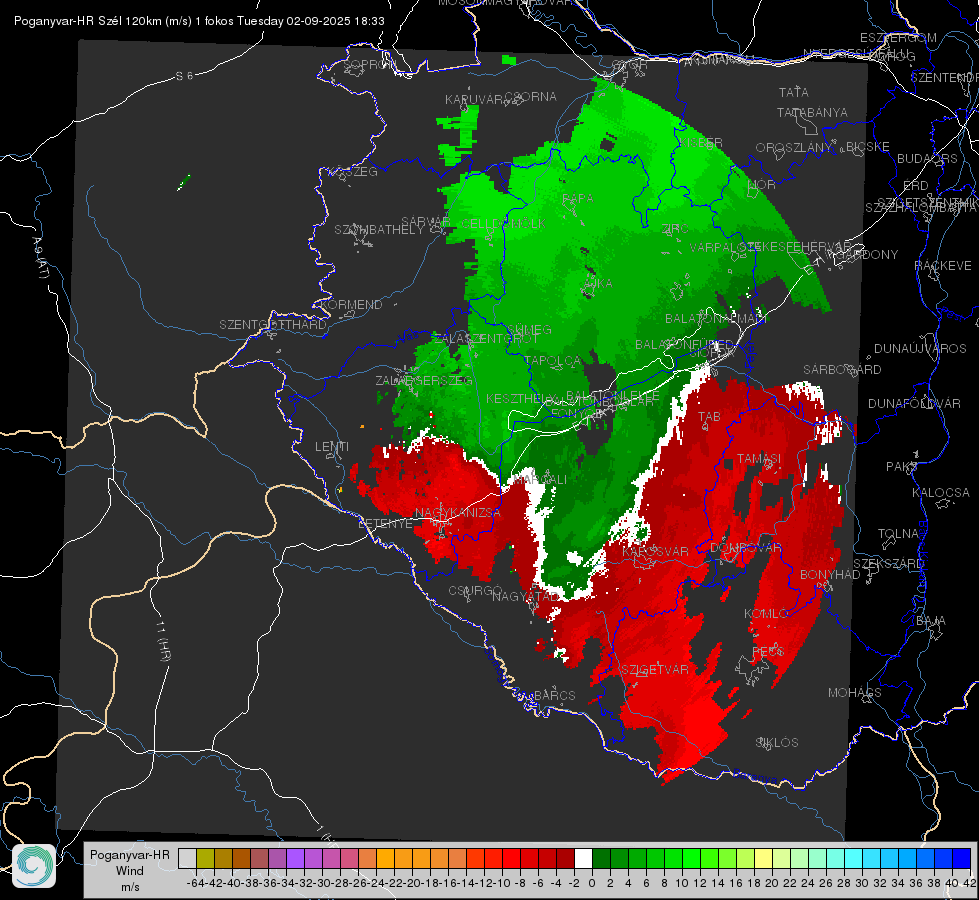Screen dimensions: 979x900
Task: Choose the dark blue swatch at legend end
Action: (962, 858)
